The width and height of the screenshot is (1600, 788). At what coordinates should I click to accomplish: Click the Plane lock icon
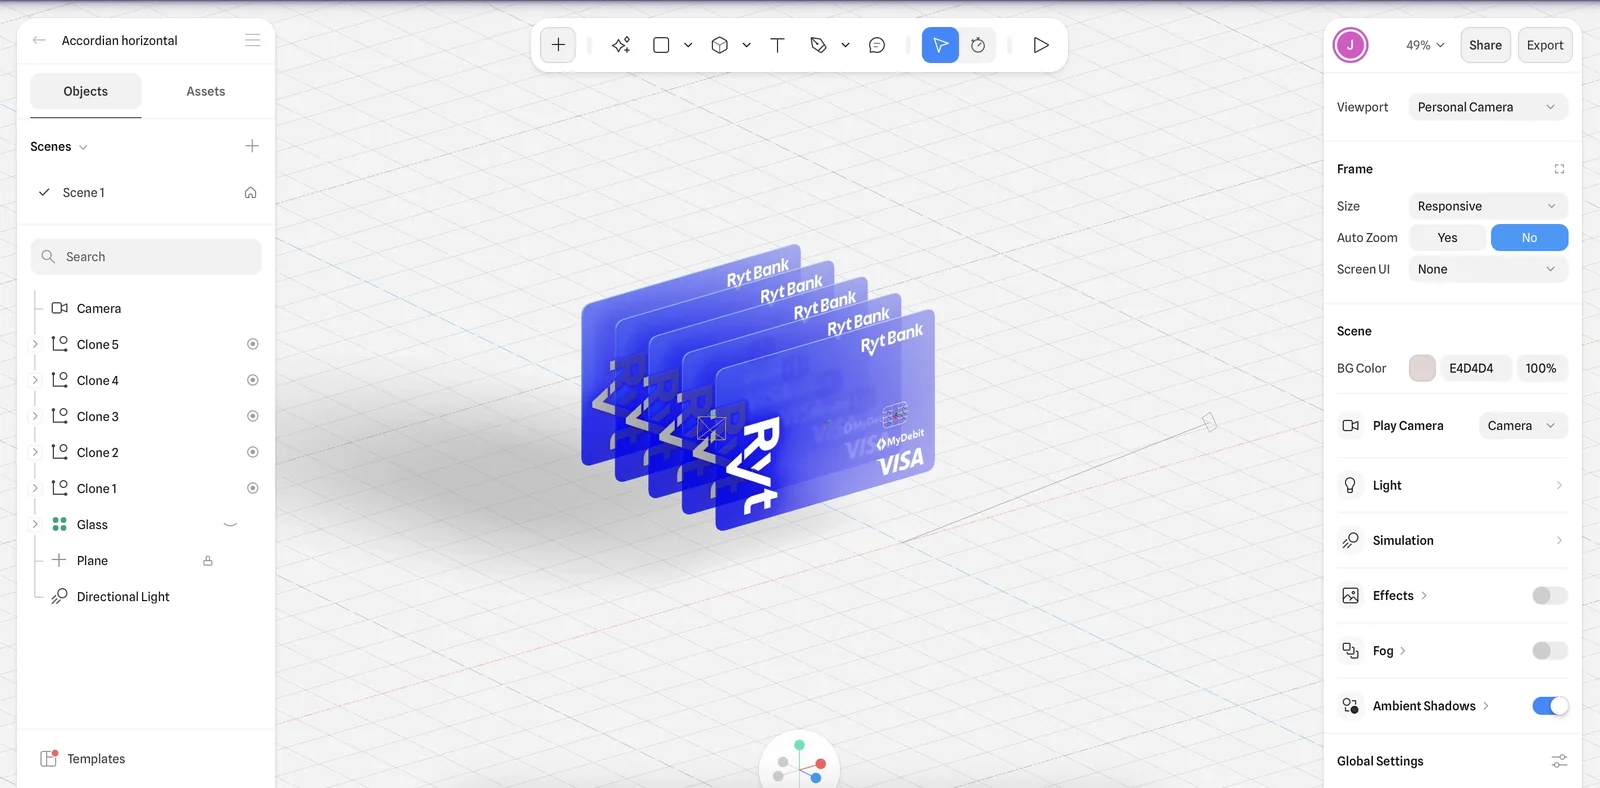208,561
